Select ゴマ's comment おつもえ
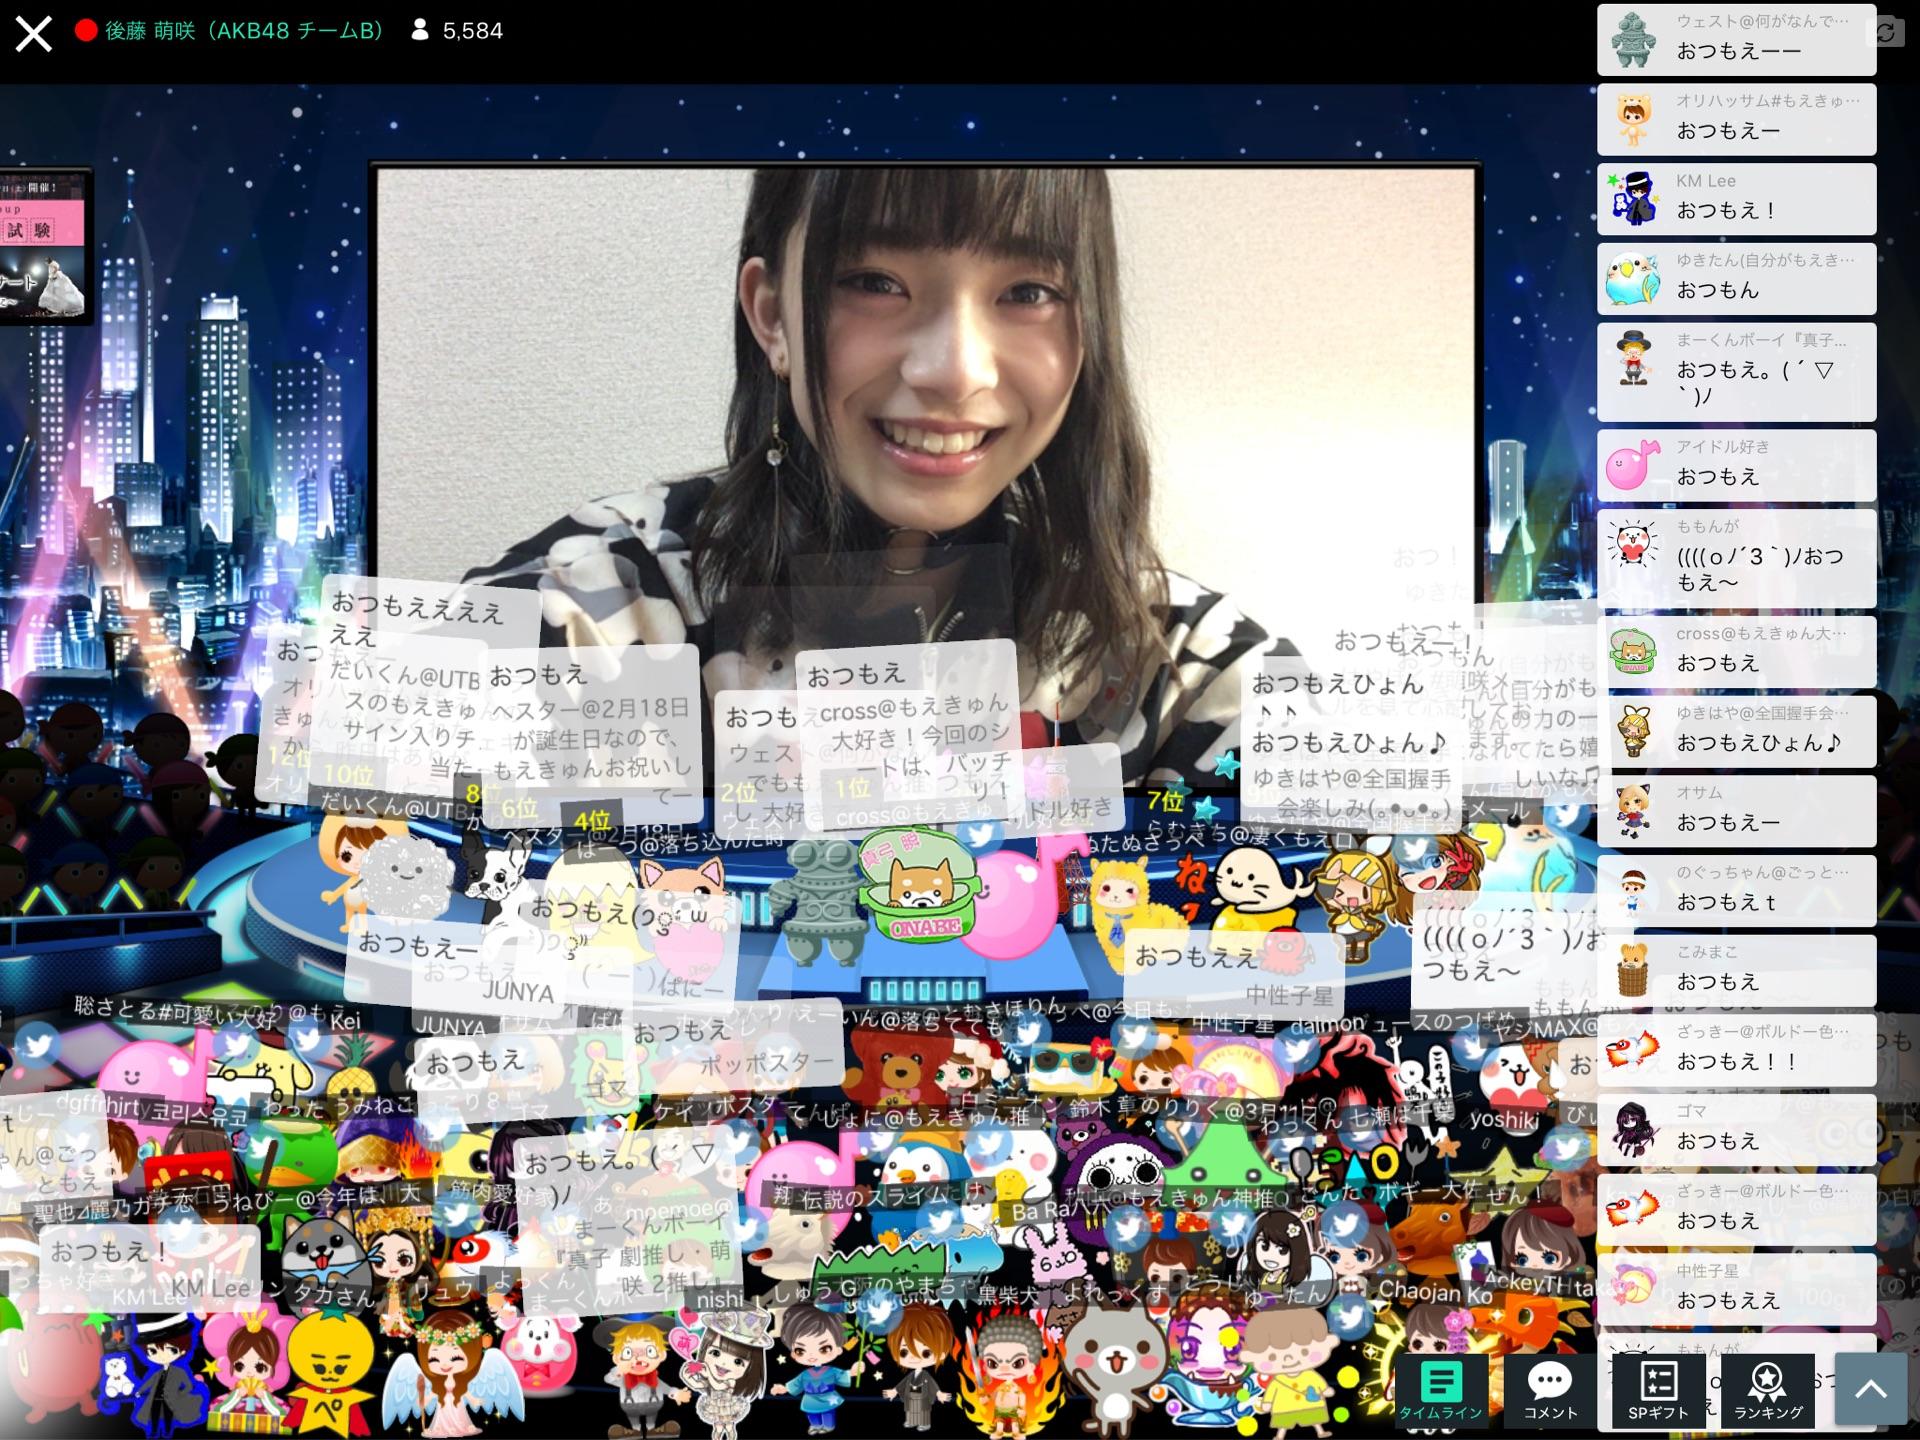Screen dimensions: 1920x1440 pyautogui.click(x=1736, y=1130)
